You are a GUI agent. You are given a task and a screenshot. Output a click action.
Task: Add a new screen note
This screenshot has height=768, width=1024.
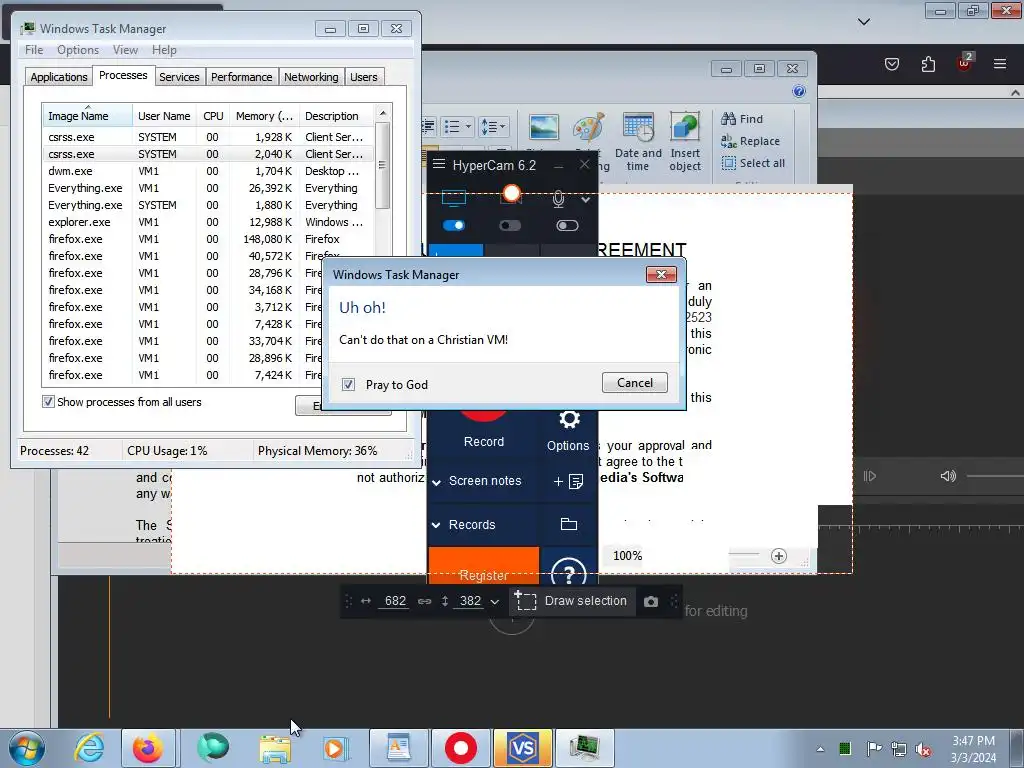point(568,481)
